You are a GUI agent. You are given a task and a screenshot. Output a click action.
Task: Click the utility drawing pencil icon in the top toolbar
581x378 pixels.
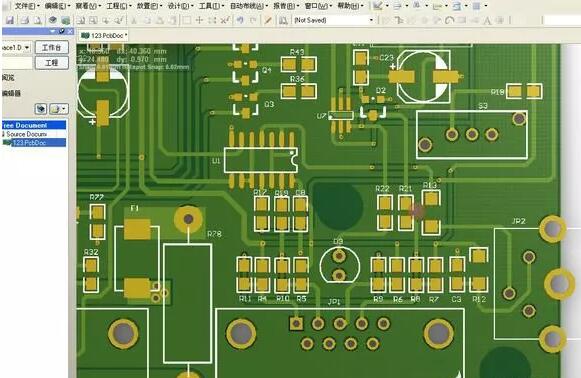tap(378, 6)
